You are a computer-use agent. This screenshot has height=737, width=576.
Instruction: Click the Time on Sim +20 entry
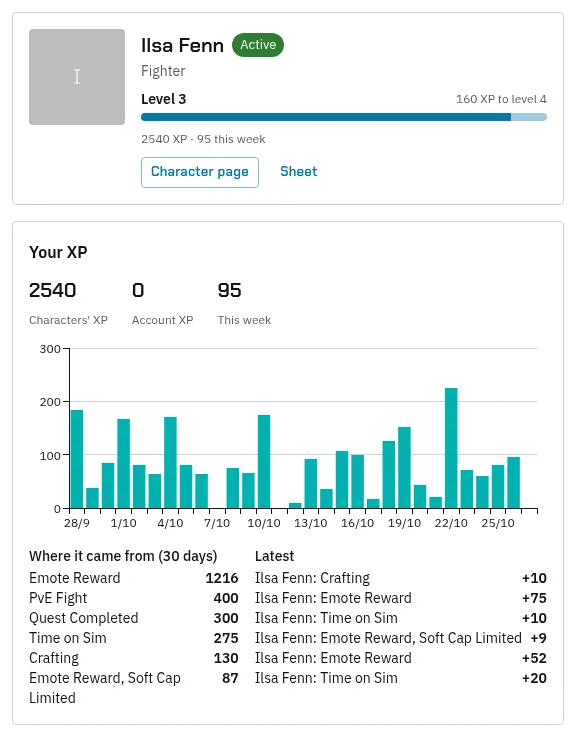click(x=401, y=678)
